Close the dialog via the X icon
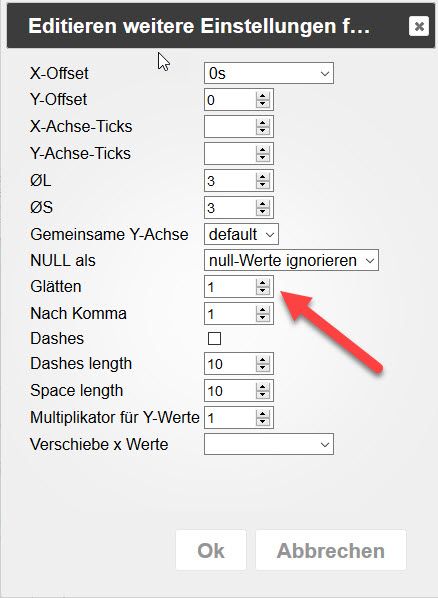Screen dimensions: 438x598 coord(419,26)
